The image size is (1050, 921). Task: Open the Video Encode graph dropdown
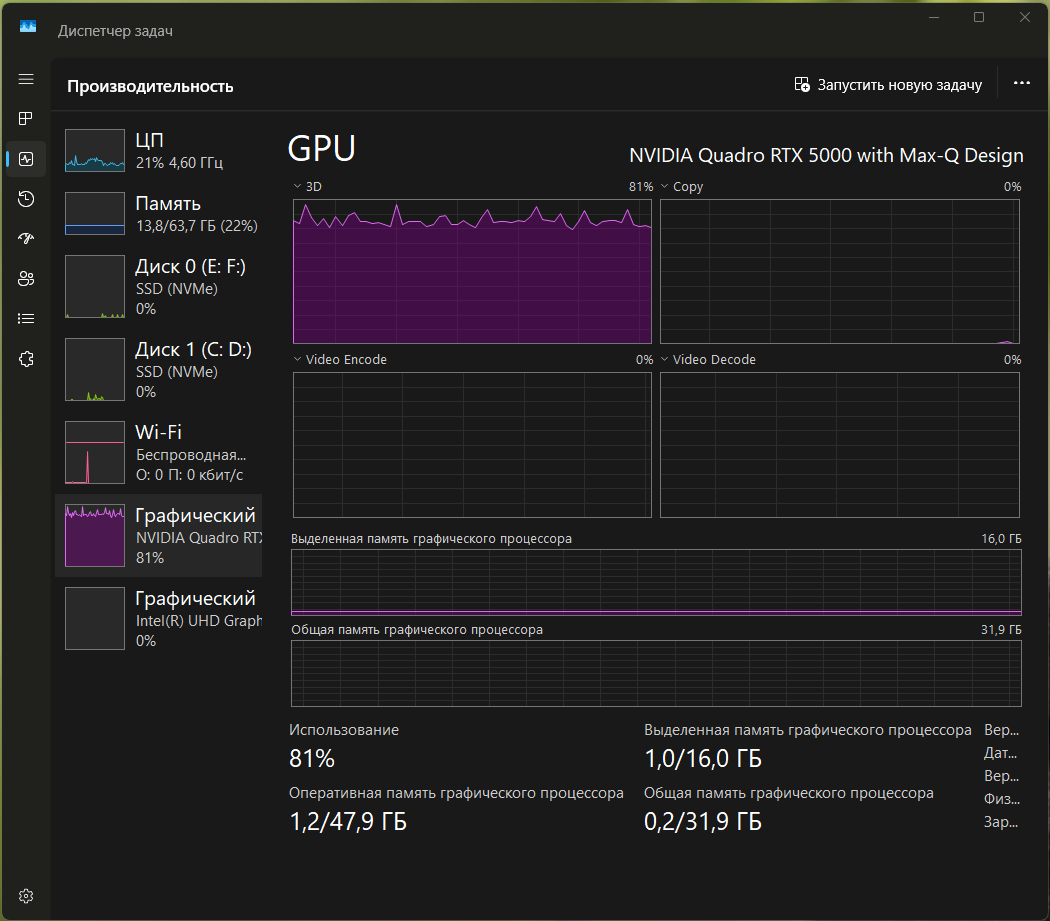(x=297, y=360)
